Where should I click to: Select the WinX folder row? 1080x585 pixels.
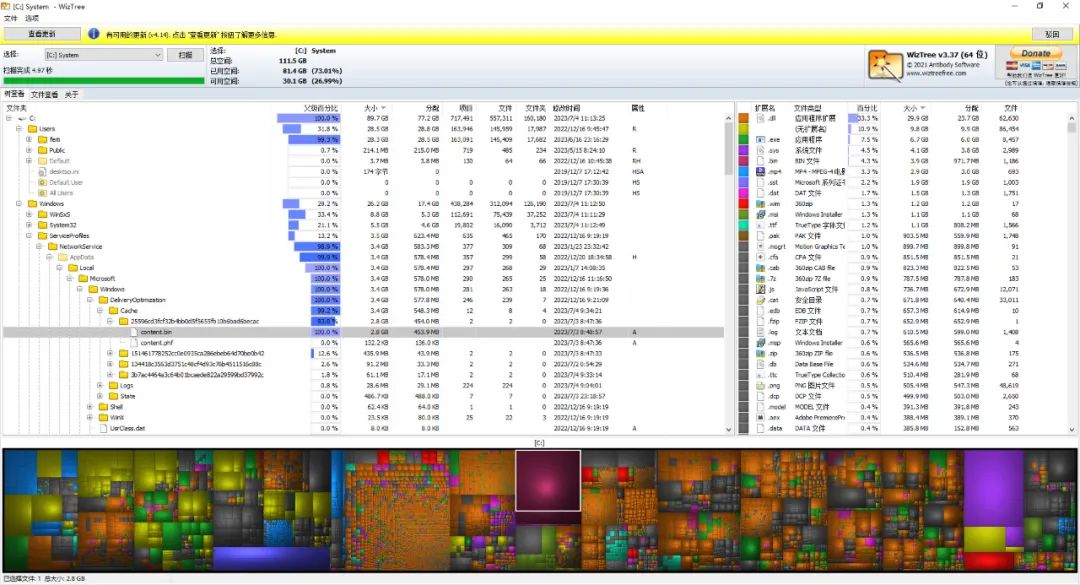coord(363,418)
